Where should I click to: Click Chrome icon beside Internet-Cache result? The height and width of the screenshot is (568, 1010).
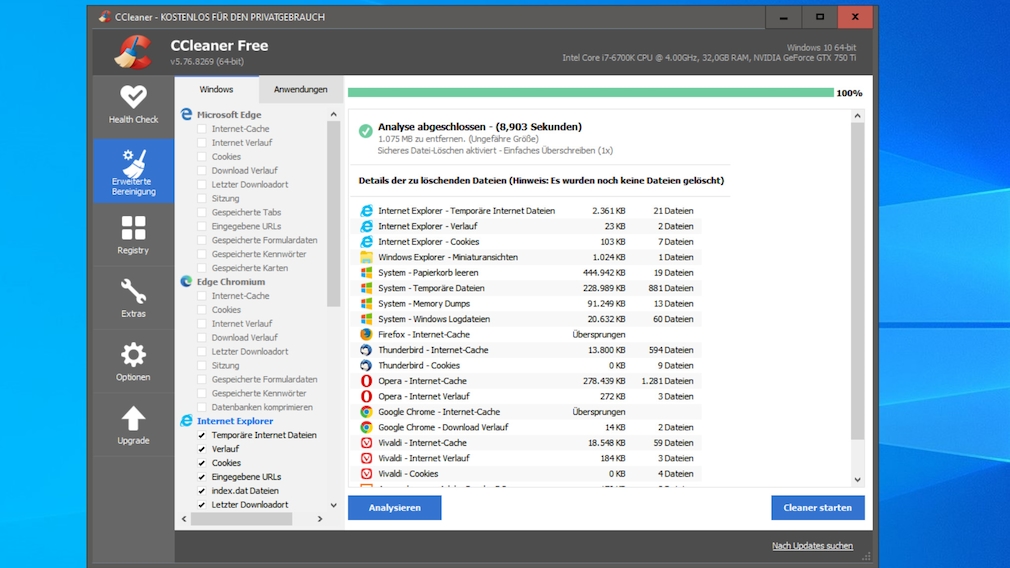point(366,412)
